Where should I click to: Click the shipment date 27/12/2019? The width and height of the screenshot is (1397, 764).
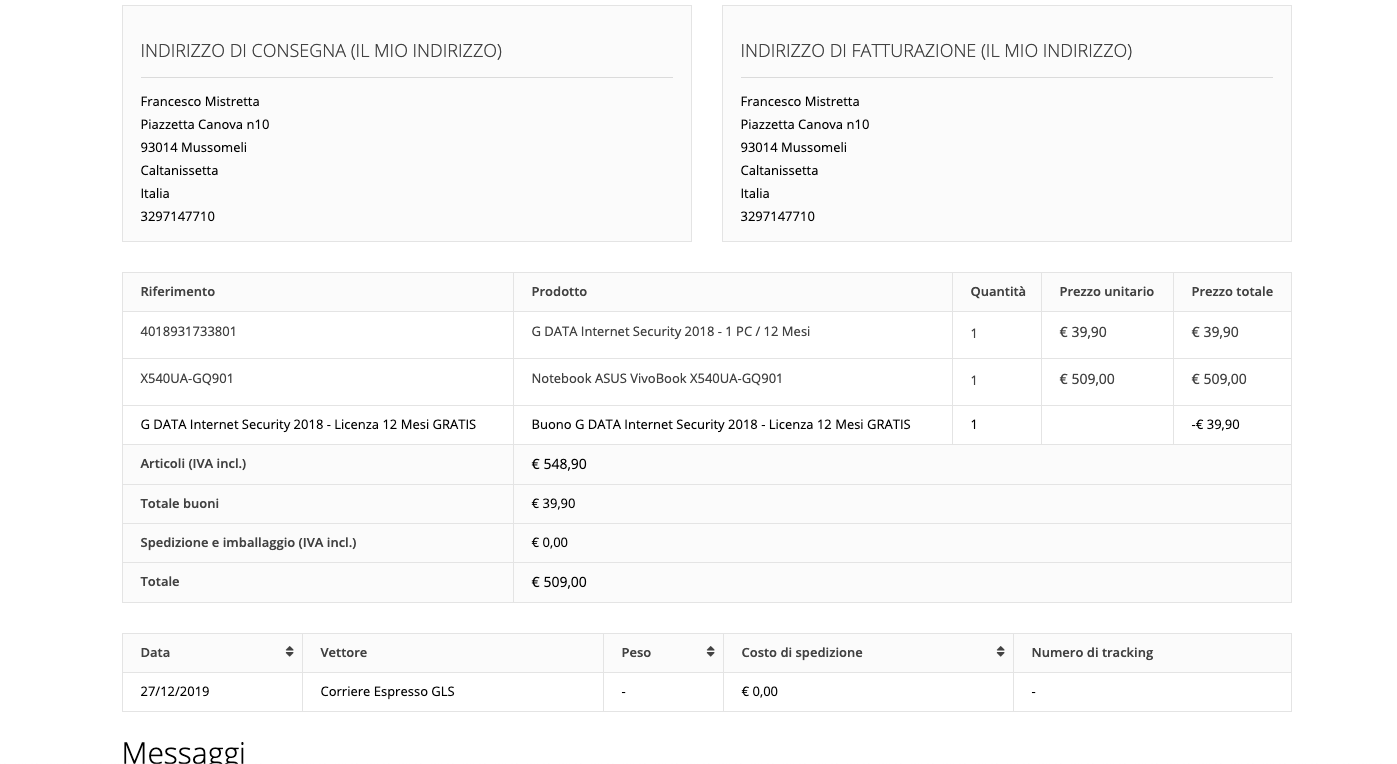[x=175, y=692]
